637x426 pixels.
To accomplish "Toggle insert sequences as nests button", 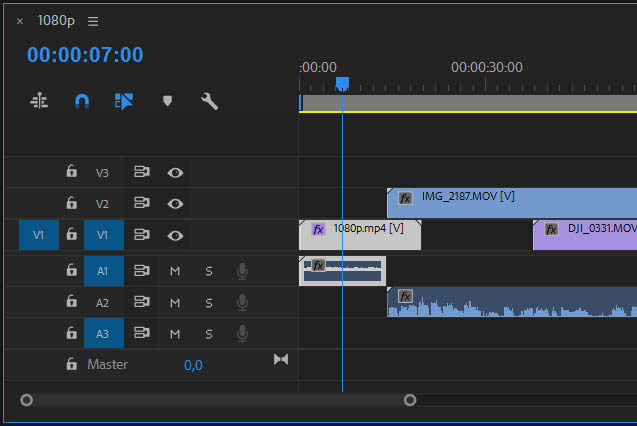I will point(39,101).
